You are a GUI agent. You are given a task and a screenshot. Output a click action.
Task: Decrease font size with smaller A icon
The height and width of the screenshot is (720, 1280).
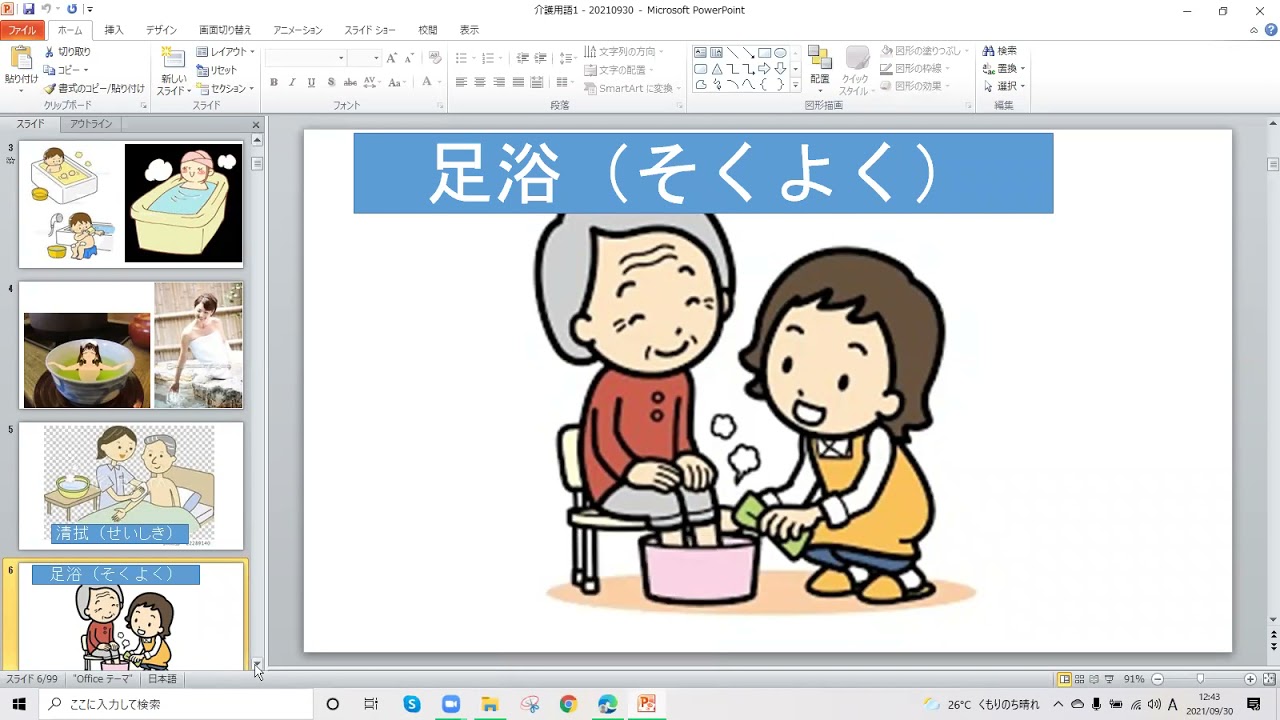tap(409, 58)
